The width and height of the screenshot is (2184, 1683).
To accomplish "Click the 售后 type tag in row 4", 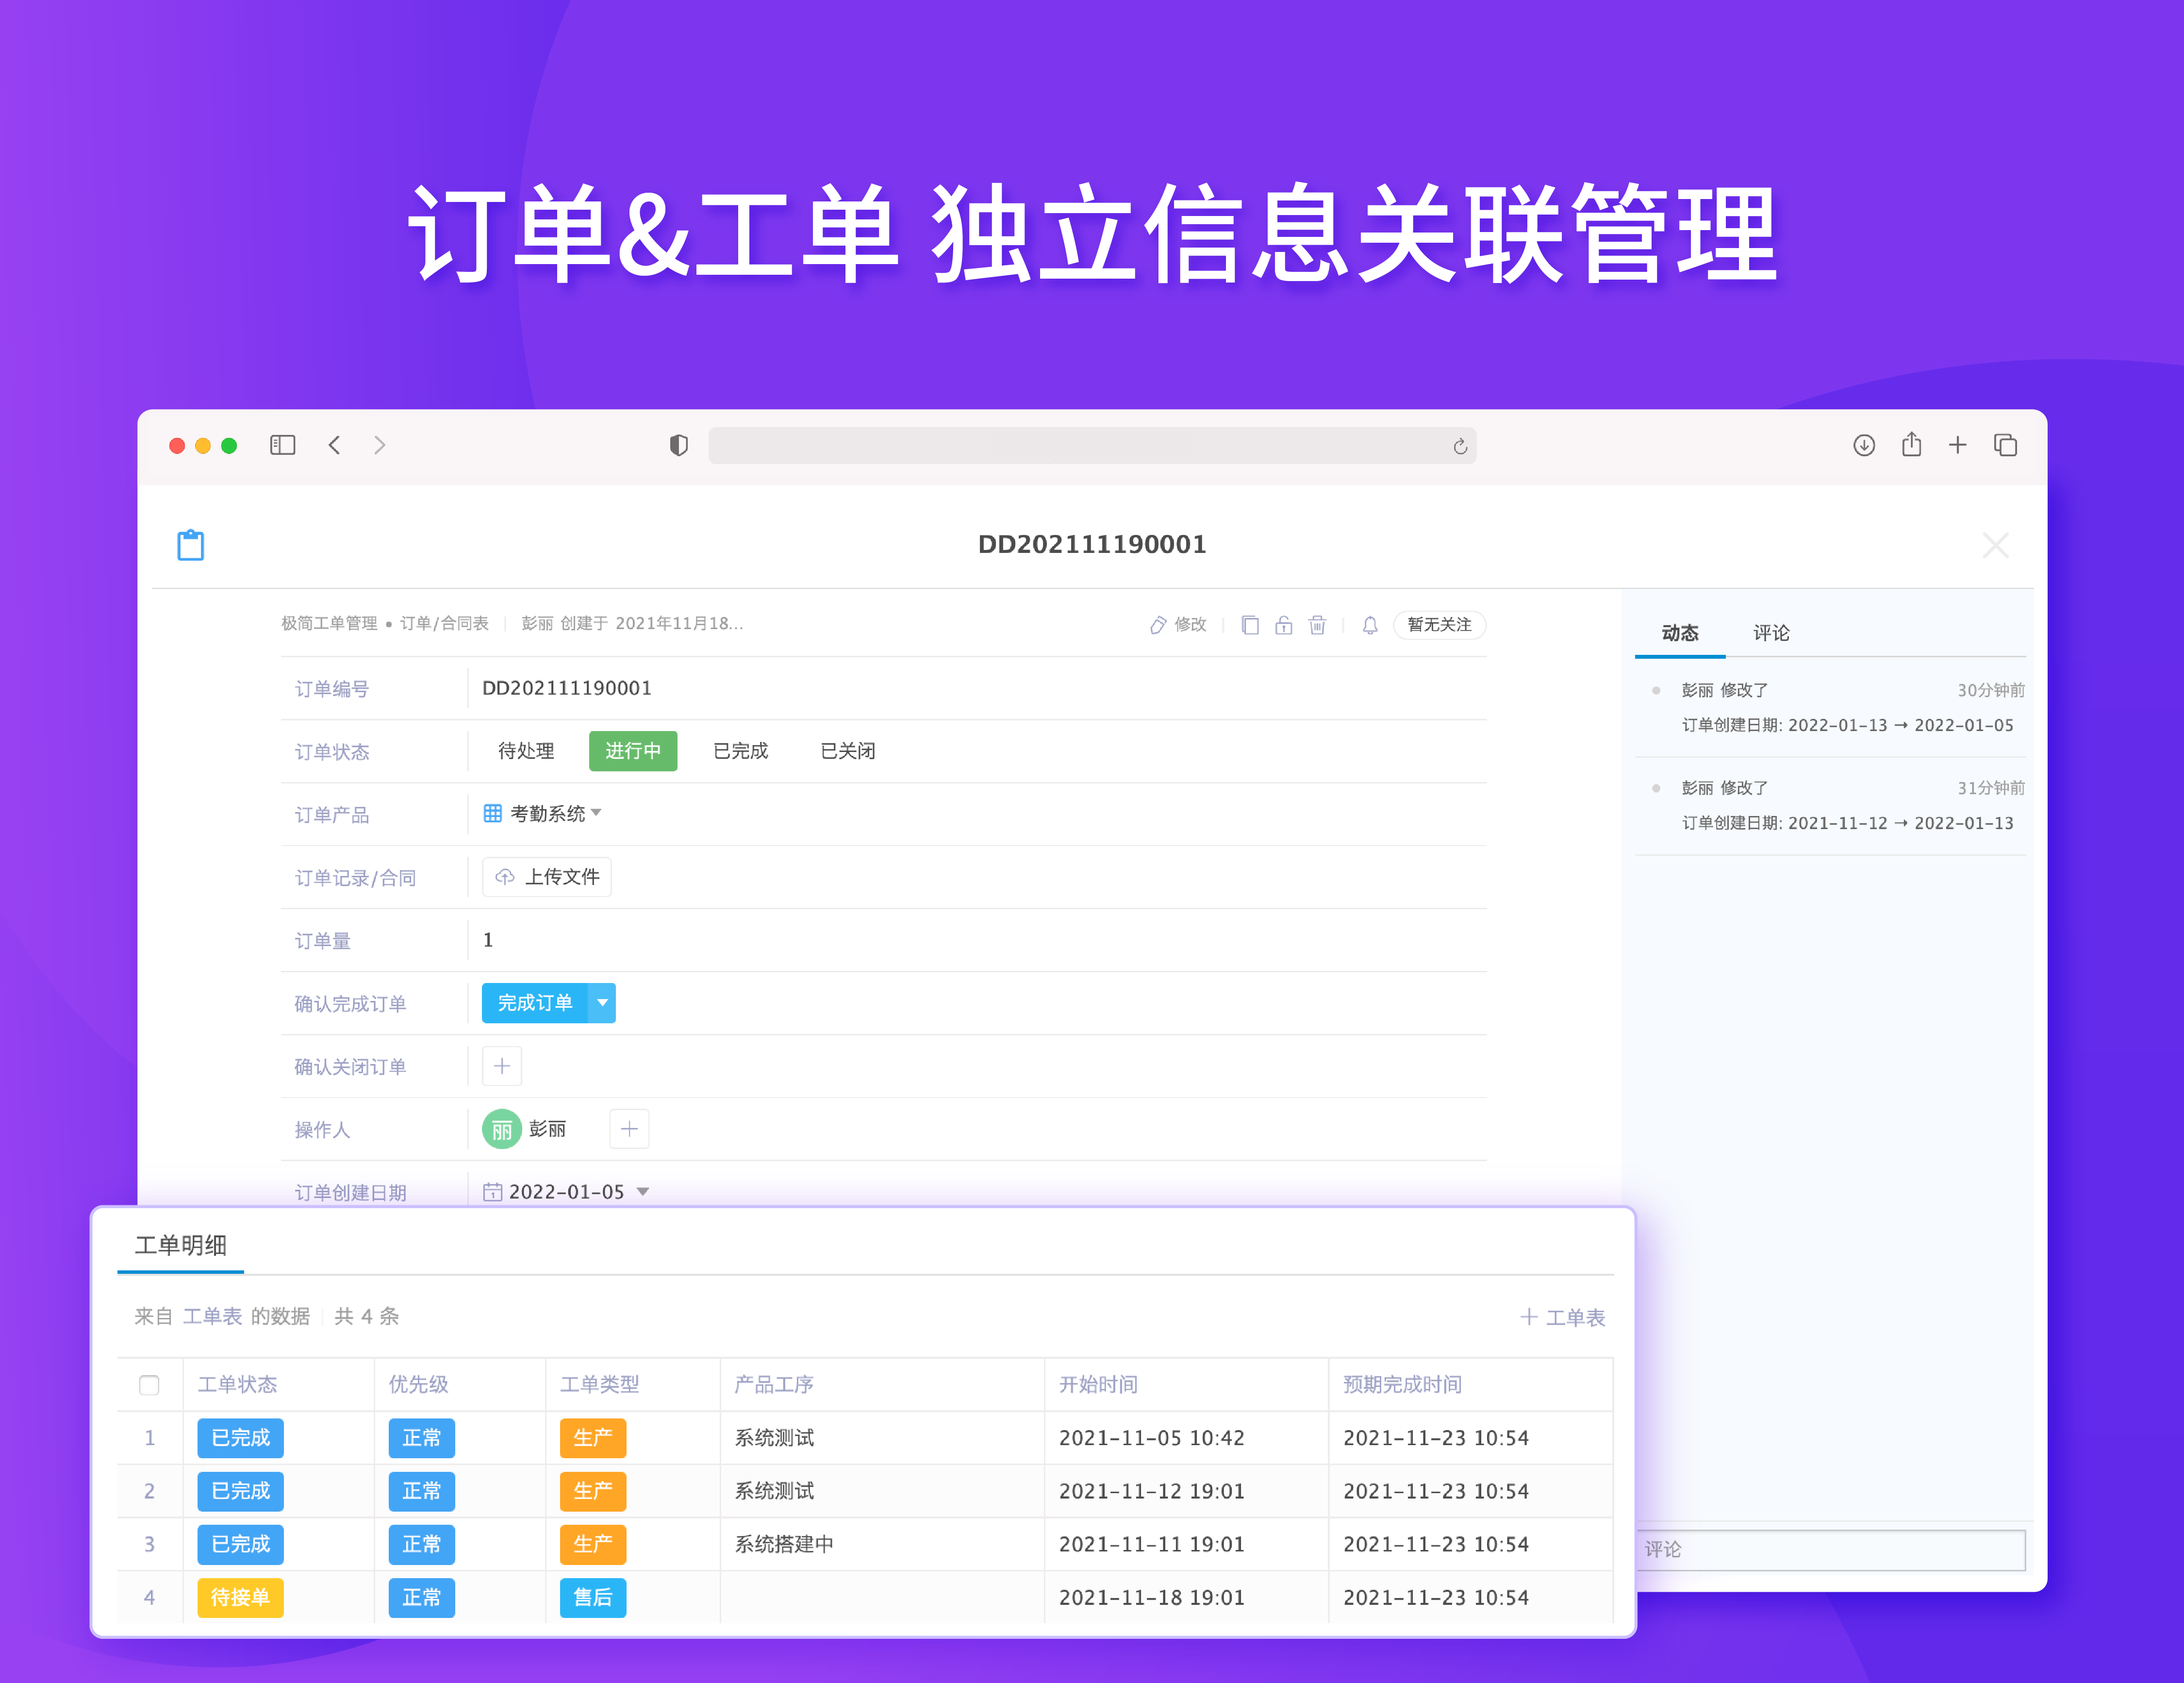I will coord(593,1597).
